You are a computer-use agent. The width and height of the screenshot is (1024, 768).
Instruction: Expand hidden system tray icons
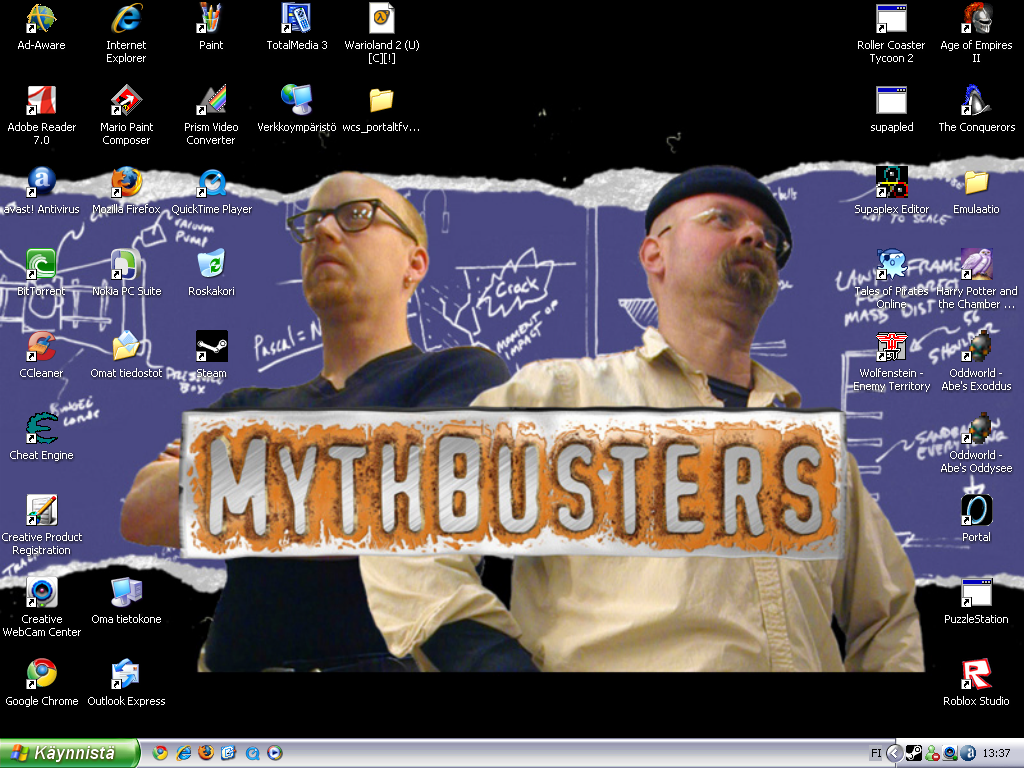(x=895, y=754)
